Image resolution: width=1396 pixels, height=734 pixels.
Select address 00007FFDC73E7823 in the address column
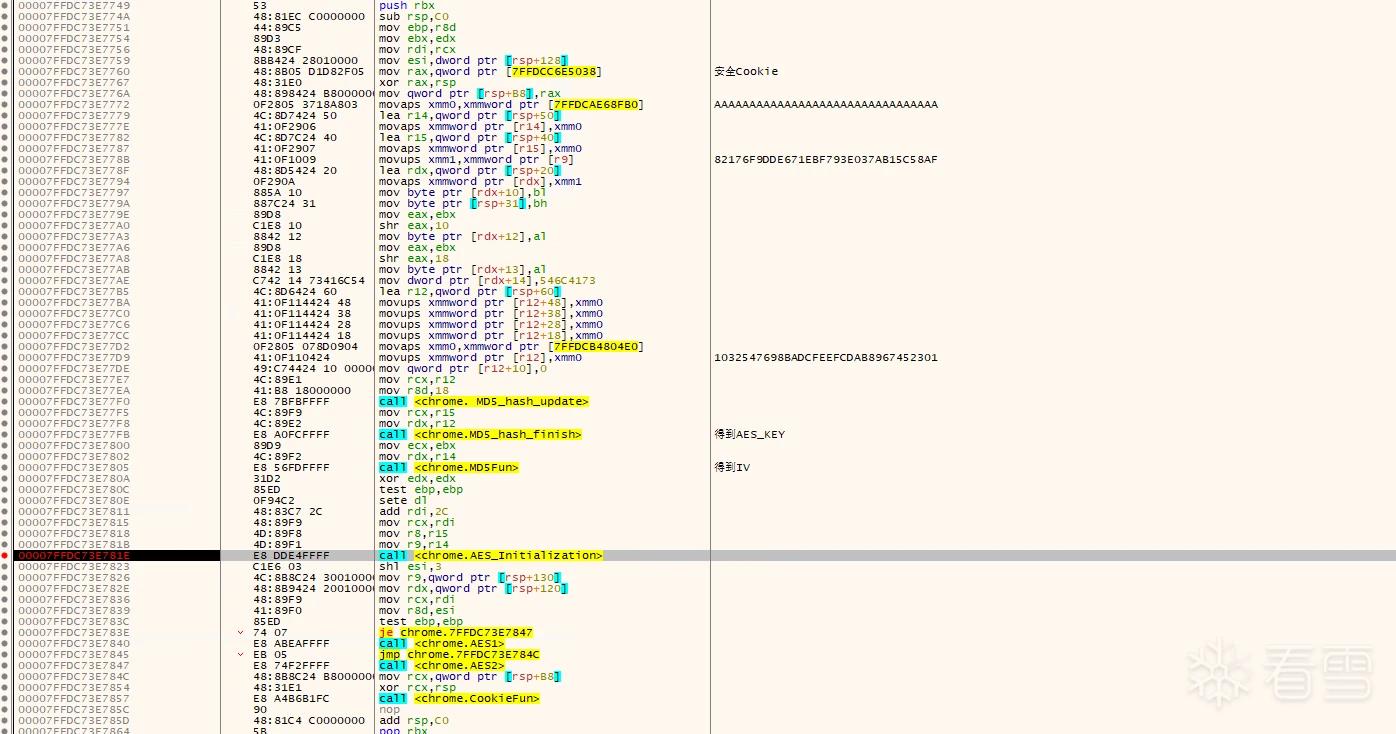tap(73, 566)
